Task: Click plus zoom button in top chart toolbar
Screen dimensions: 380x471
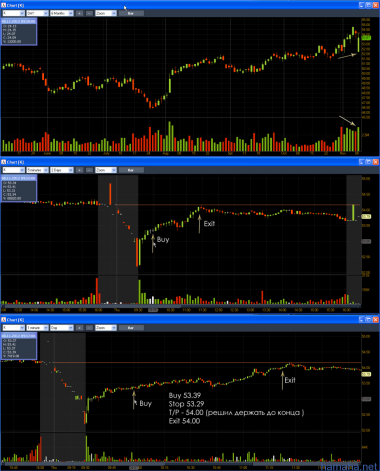Action: point(79,13)
